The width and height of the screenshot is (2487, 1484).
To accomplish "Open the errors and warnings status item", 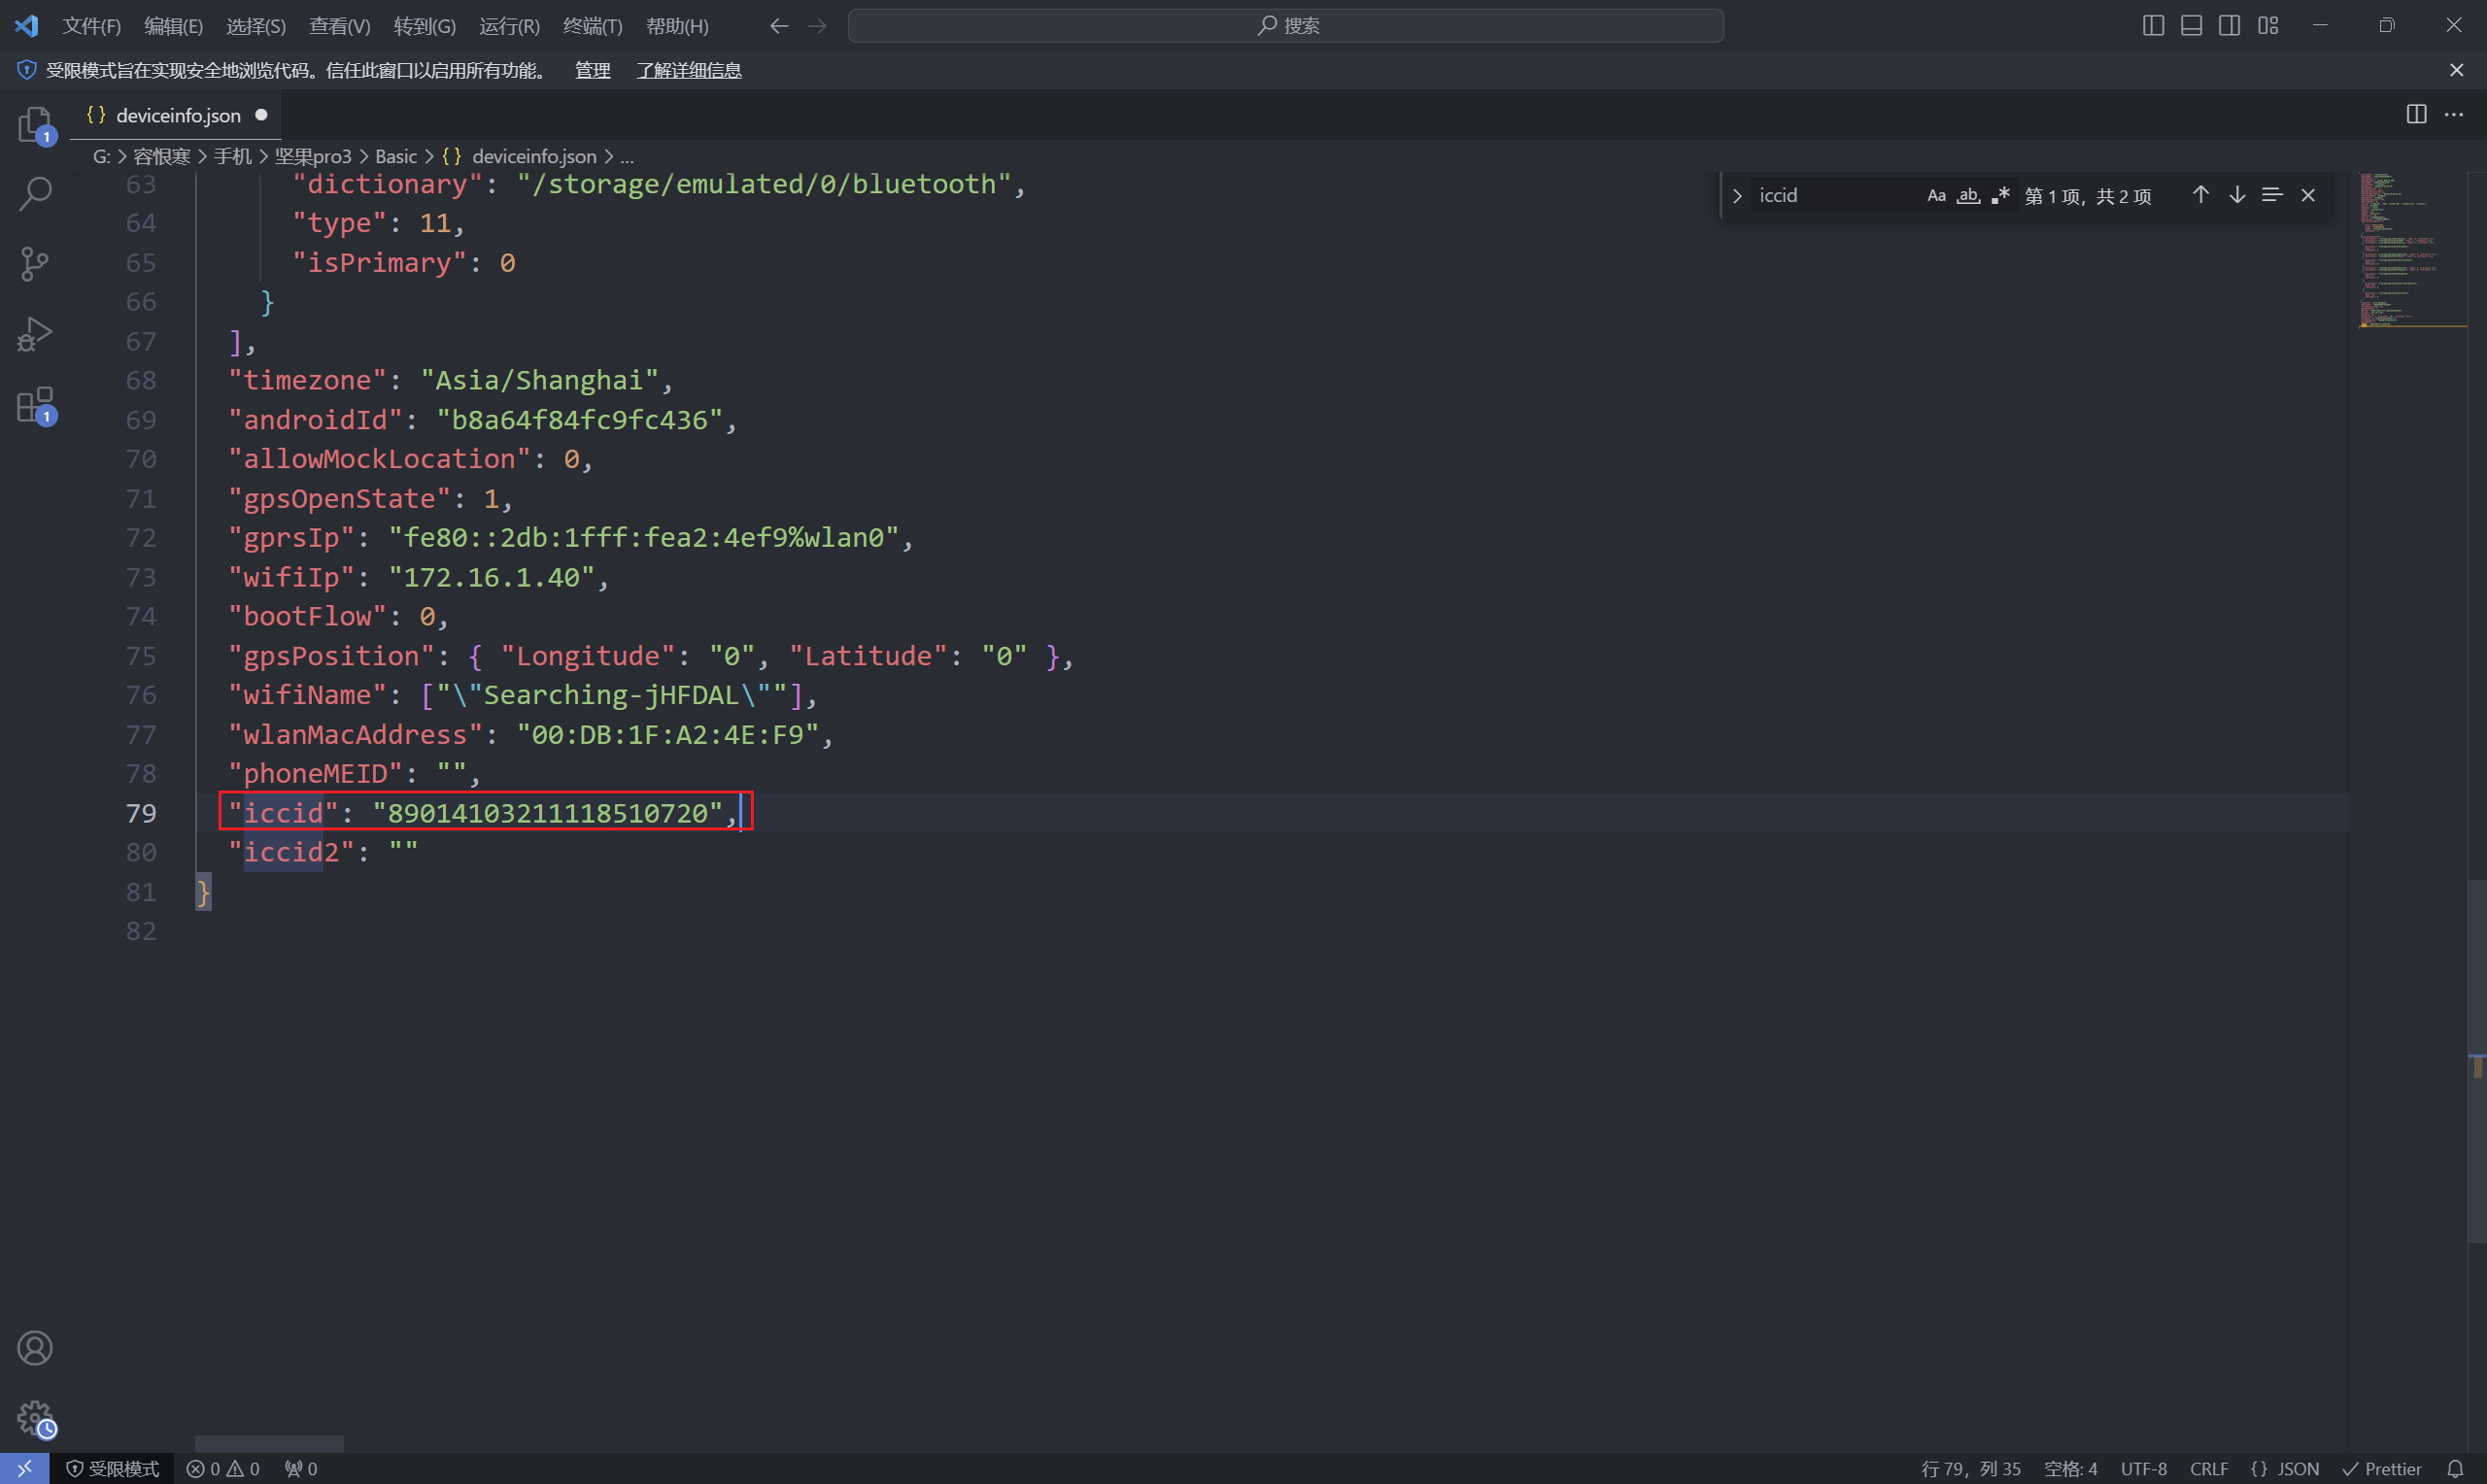I will pyautogui.click(x=223, y=1468).
